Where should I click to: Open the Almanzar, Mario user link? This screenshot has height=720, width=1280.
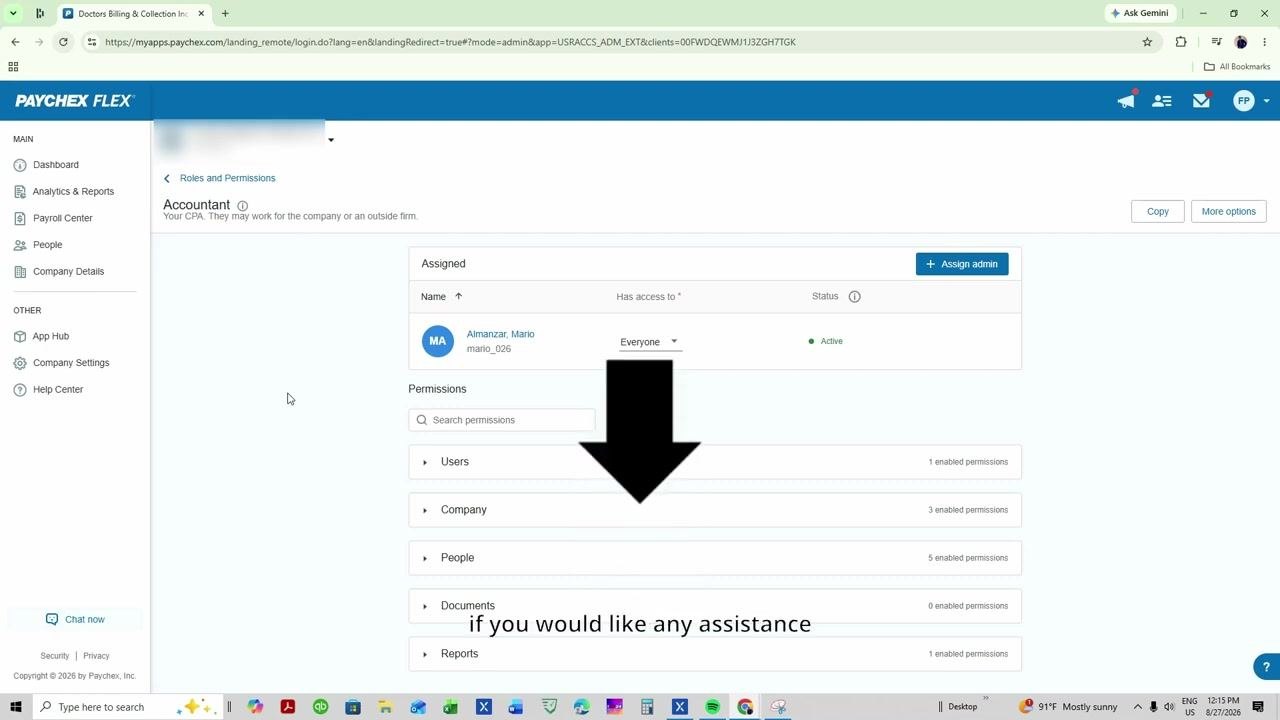pyautogui.click(x=500, y=334)
